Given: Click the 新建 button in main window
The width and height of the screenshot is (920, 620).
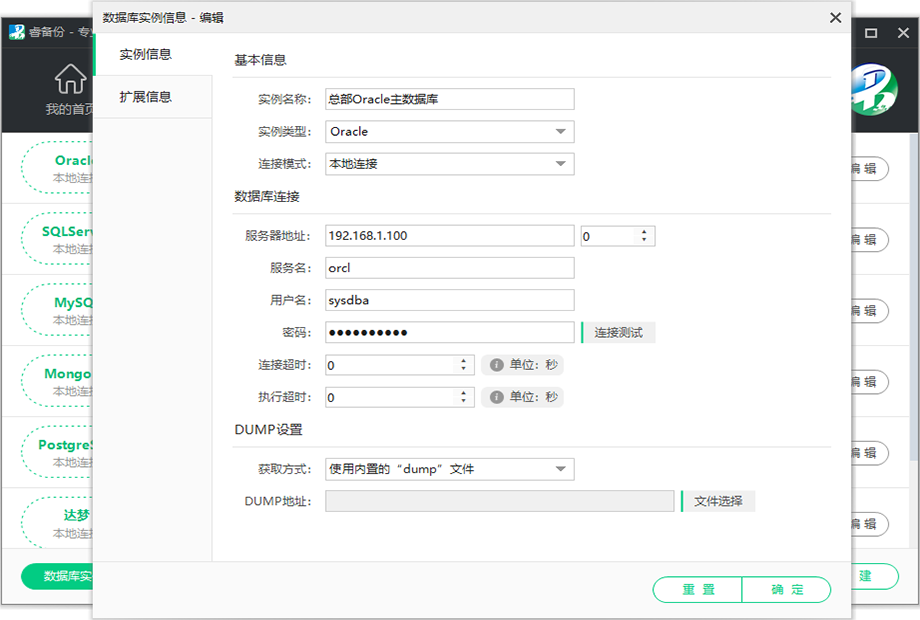Looking at the screenshot, I should 874,576.
